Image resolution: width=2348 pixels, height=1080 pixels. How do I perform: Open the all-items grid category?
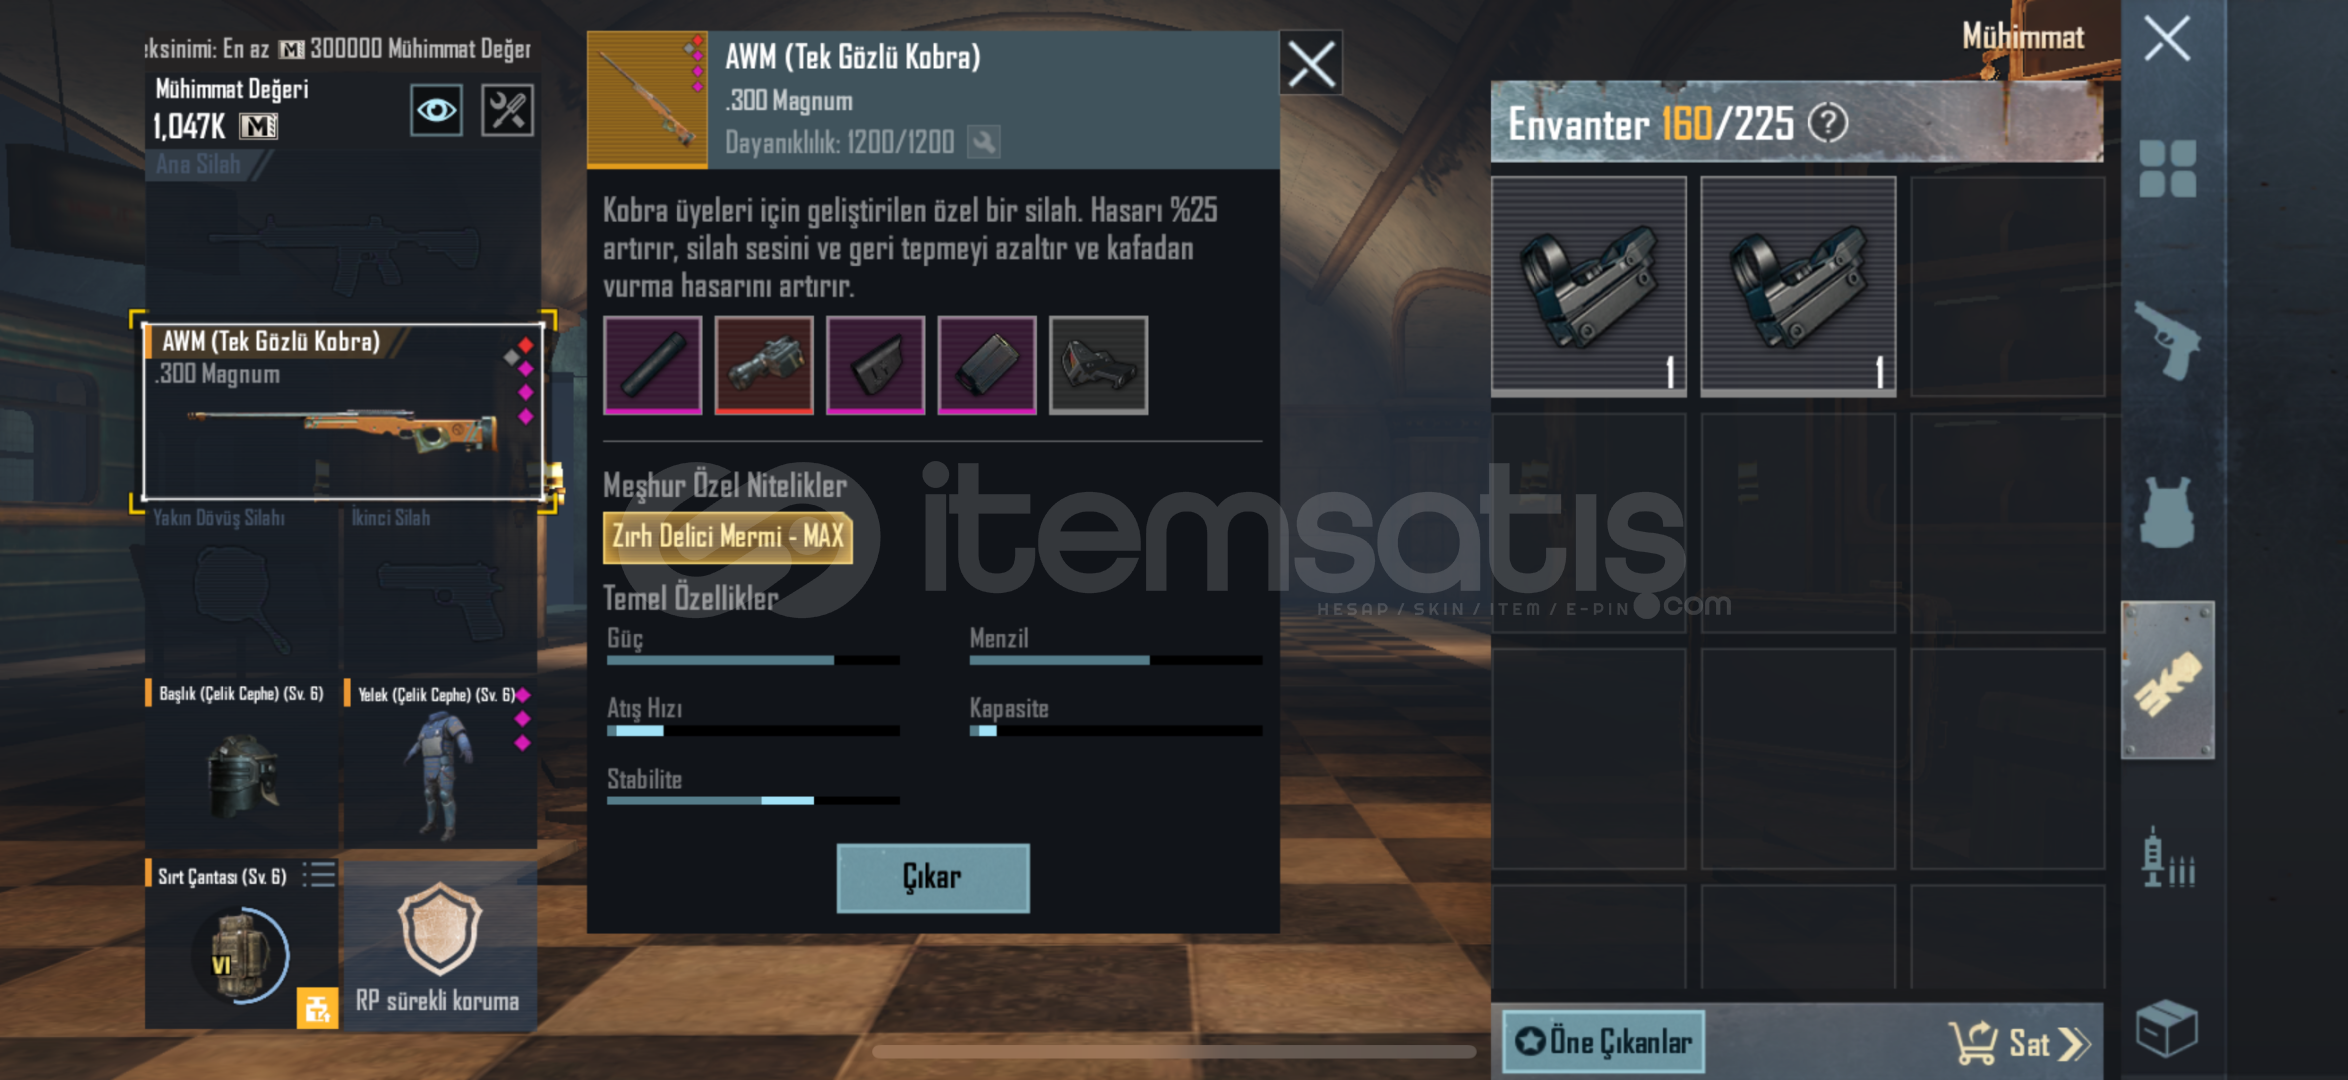click(x=2168, y=168)
